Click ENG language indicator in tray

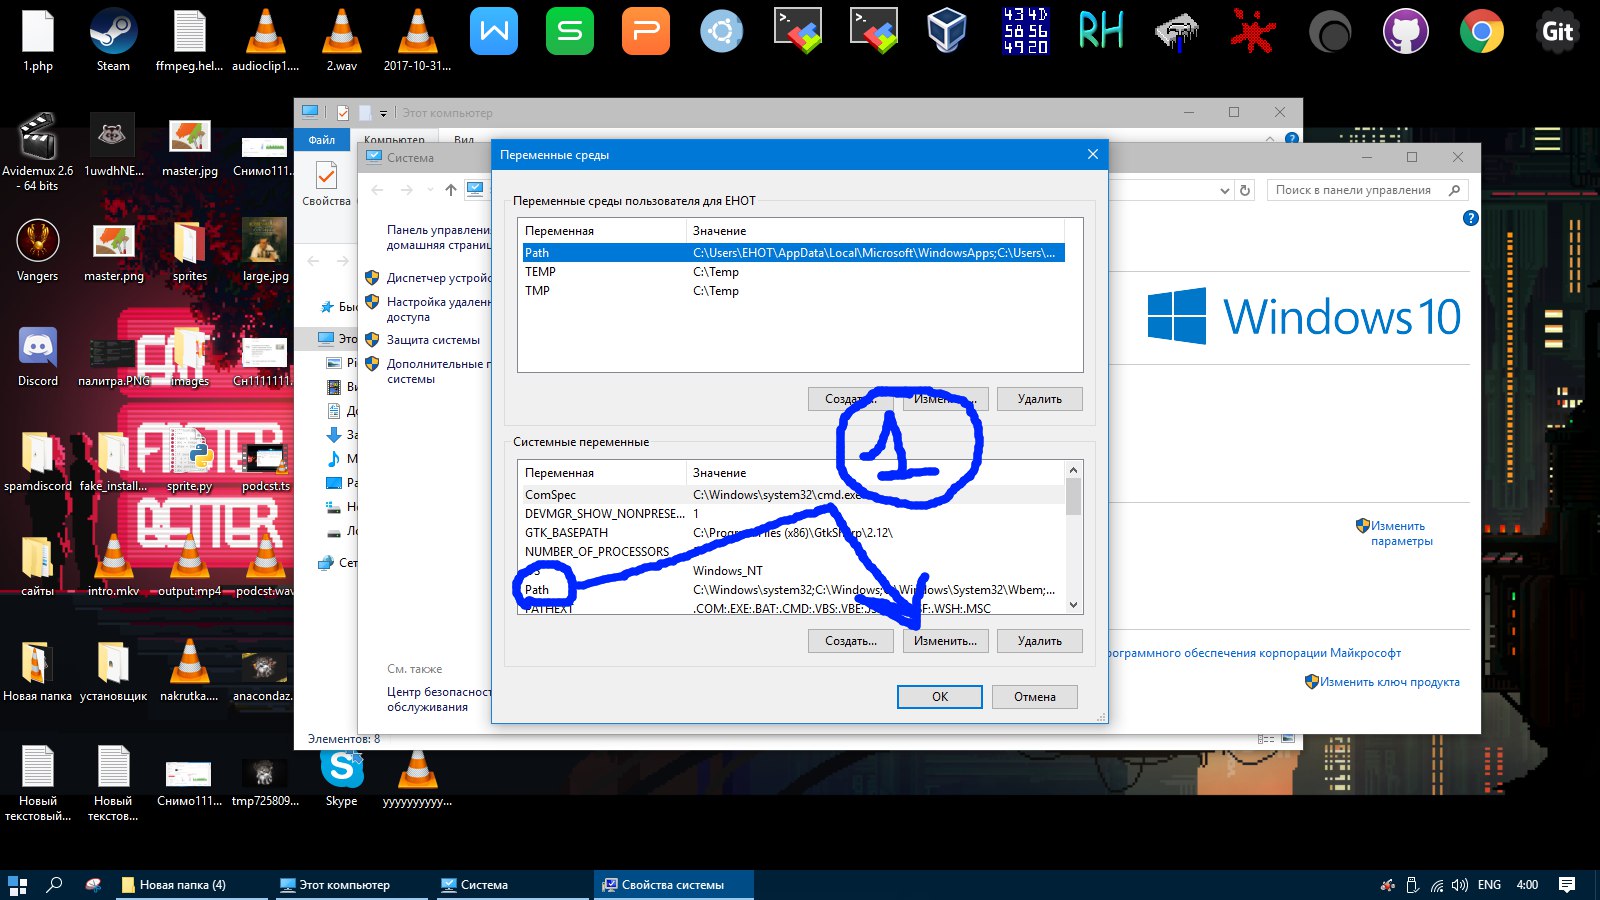(1489, 885)
